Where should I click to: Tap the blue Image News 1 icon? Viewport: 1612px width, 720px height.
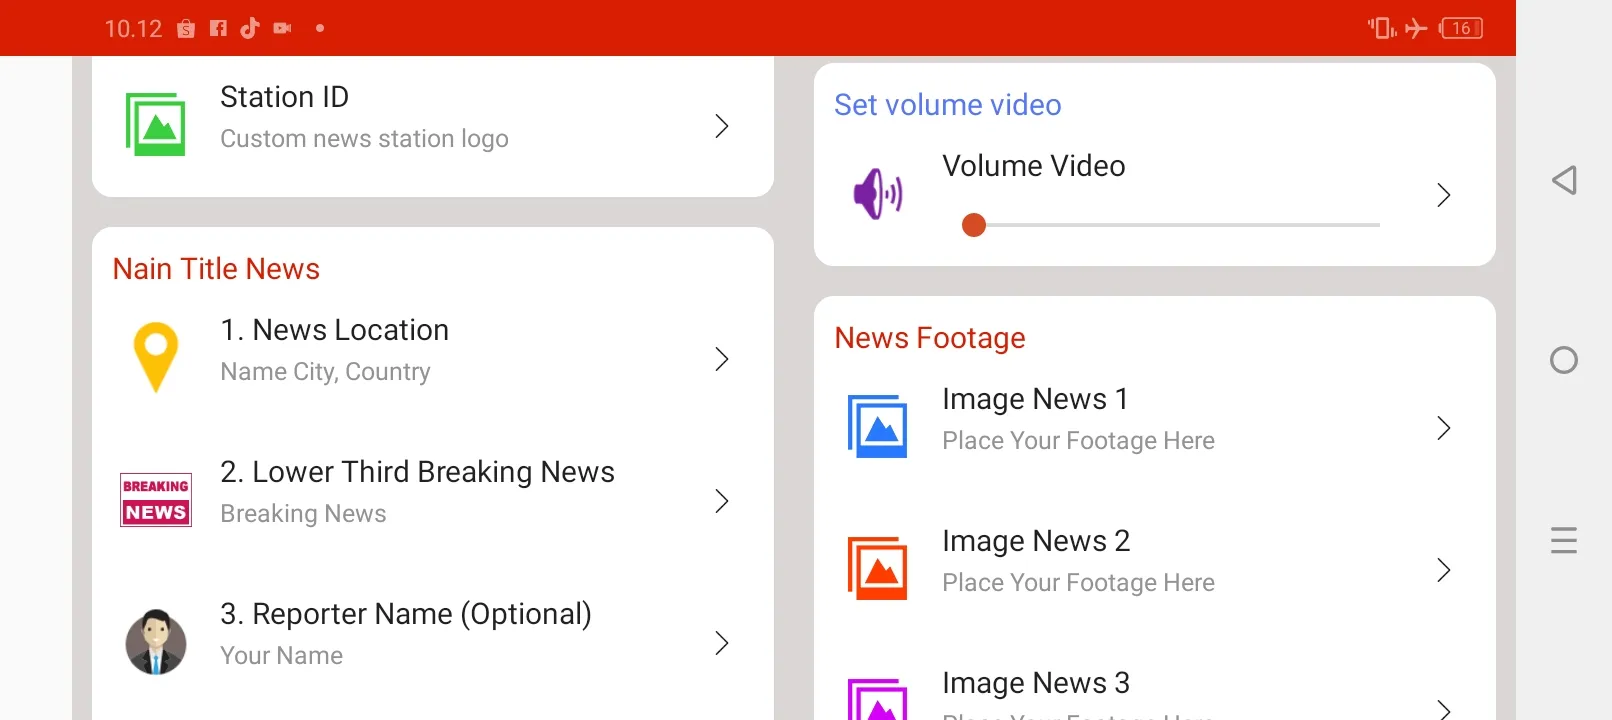[877, 427]
